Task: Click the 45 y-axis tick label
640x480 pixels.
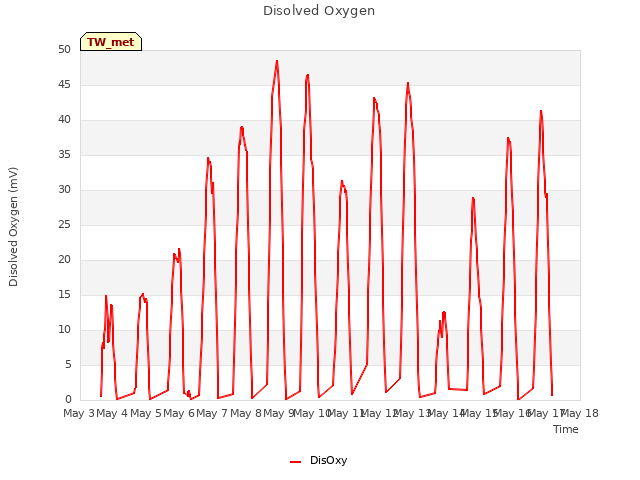Action: (64, 85)
